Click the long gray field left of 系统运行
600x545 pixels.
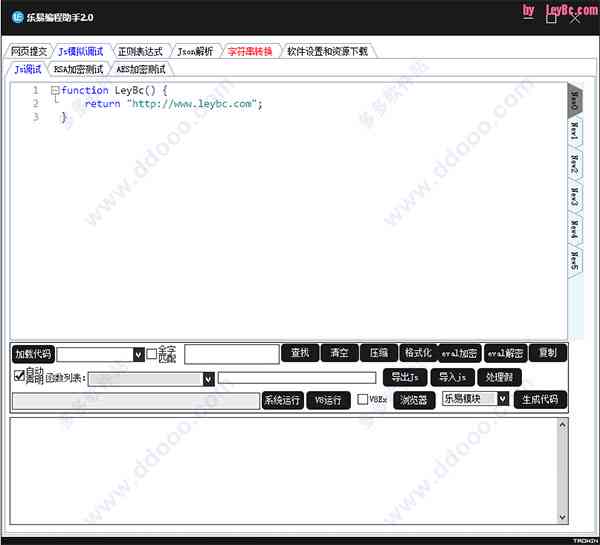(x=136, y=401)
